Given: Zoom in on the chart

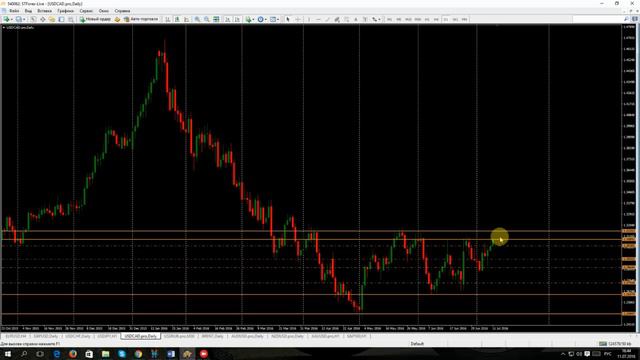Looking at the screenshot, I should click(x=197, y=19).
